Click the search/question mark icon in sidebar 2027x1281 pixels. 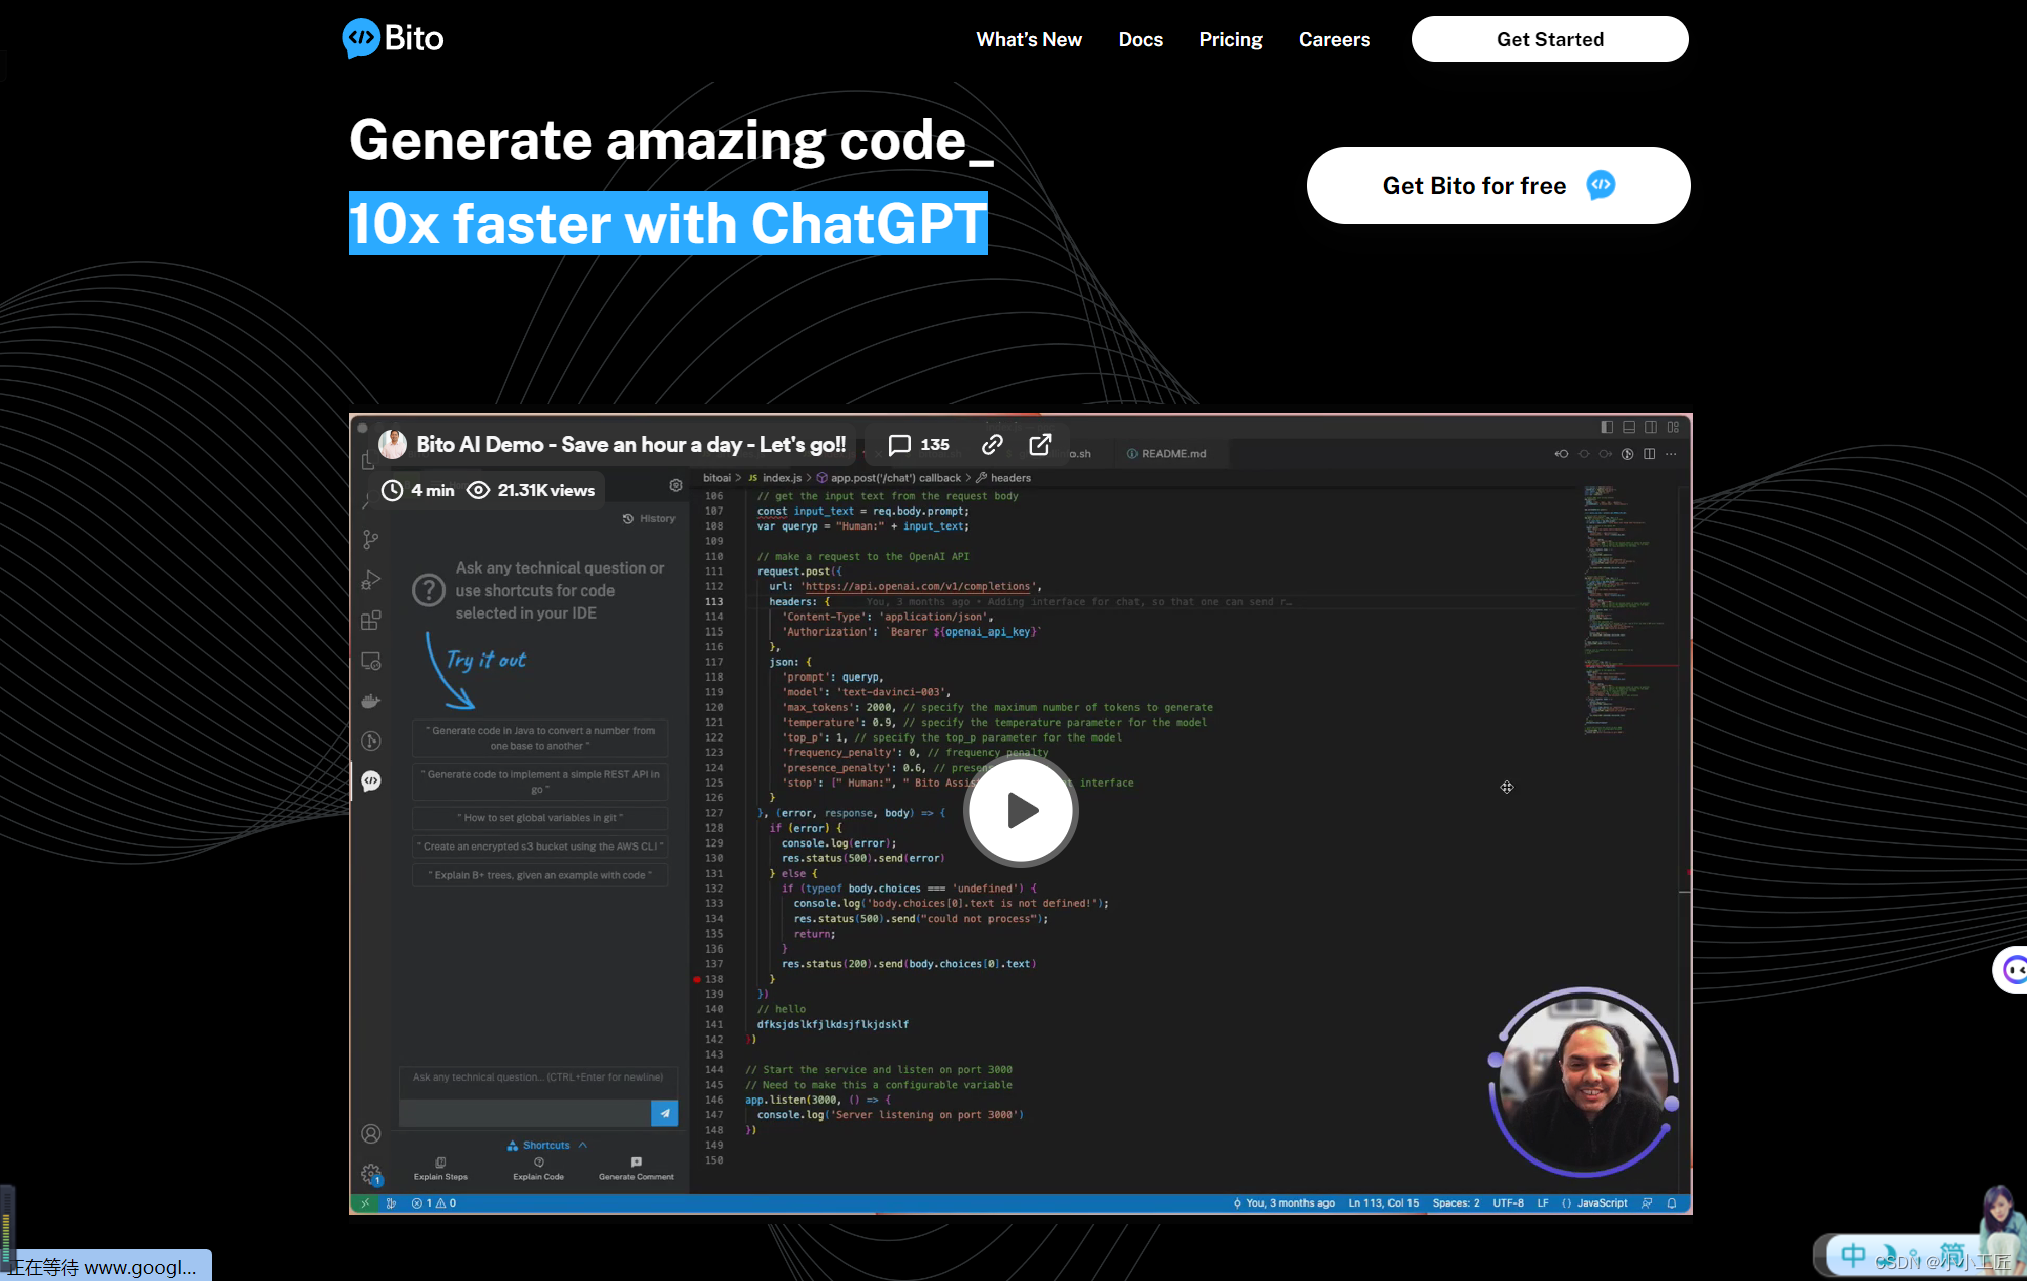(428, 589)
